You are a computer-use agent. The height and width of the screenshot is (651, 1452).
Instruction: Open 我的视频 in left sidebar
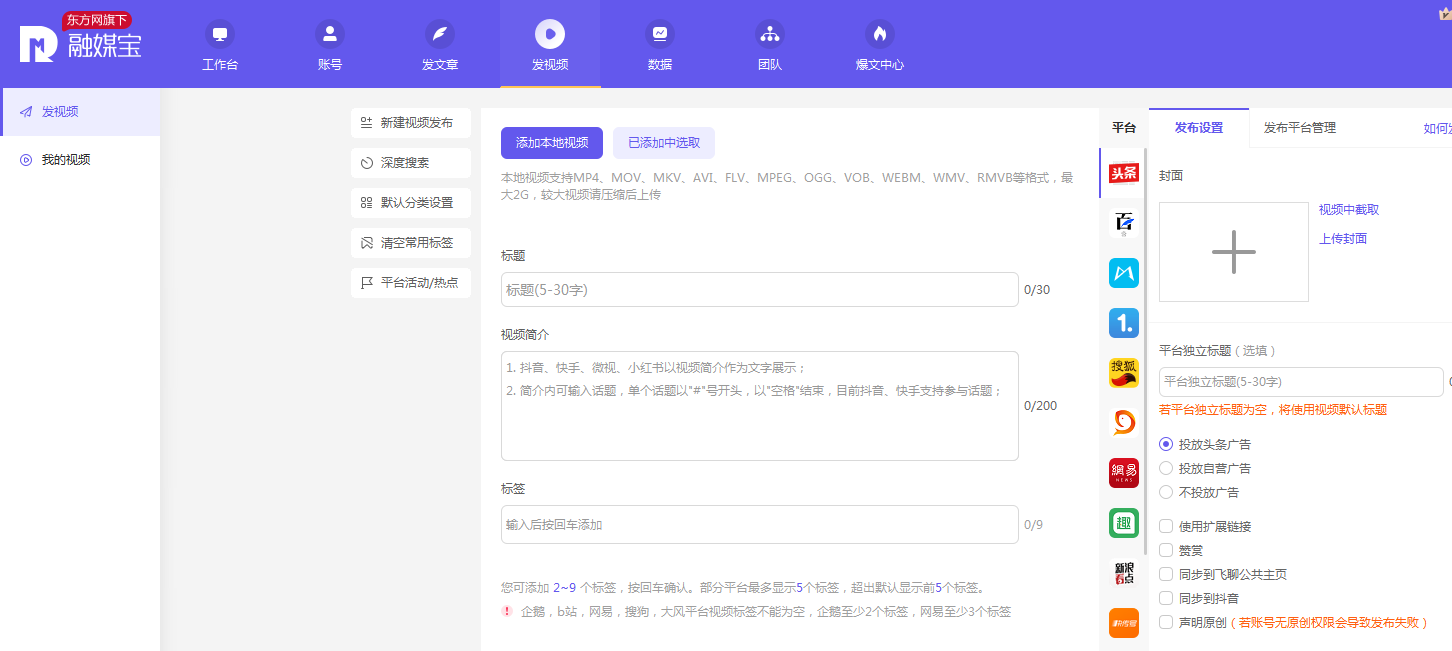click(80, 160)
